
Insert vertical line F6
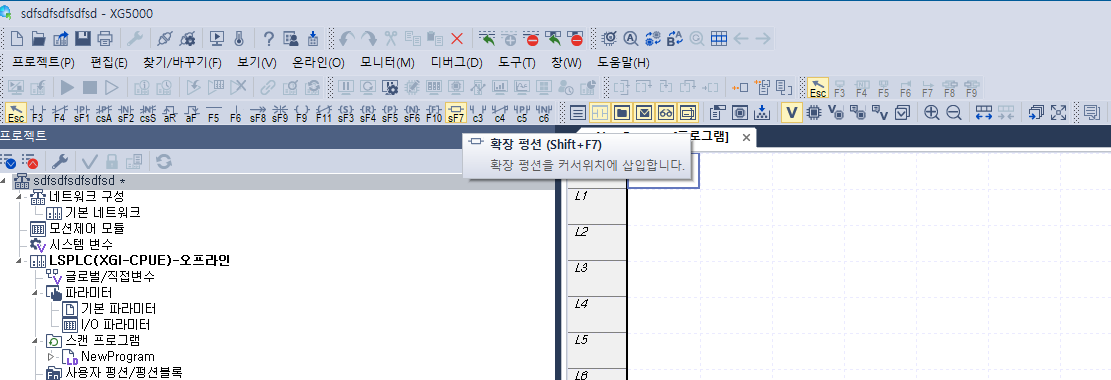coord(235,112)
